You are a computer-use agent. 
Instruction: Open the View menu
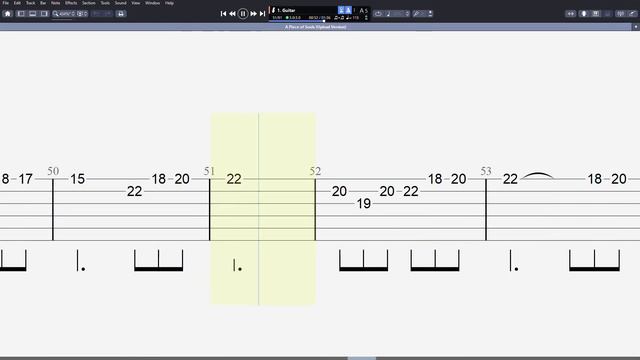[x=136, y=3]
